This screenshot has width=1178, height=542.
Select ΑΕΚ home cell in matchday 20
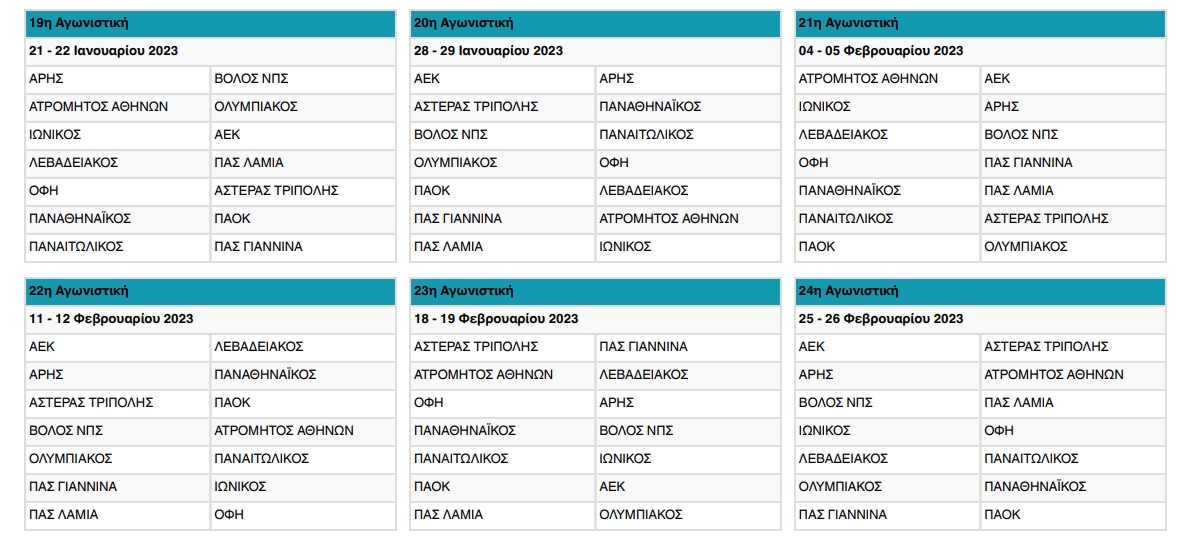click(503, 79)
